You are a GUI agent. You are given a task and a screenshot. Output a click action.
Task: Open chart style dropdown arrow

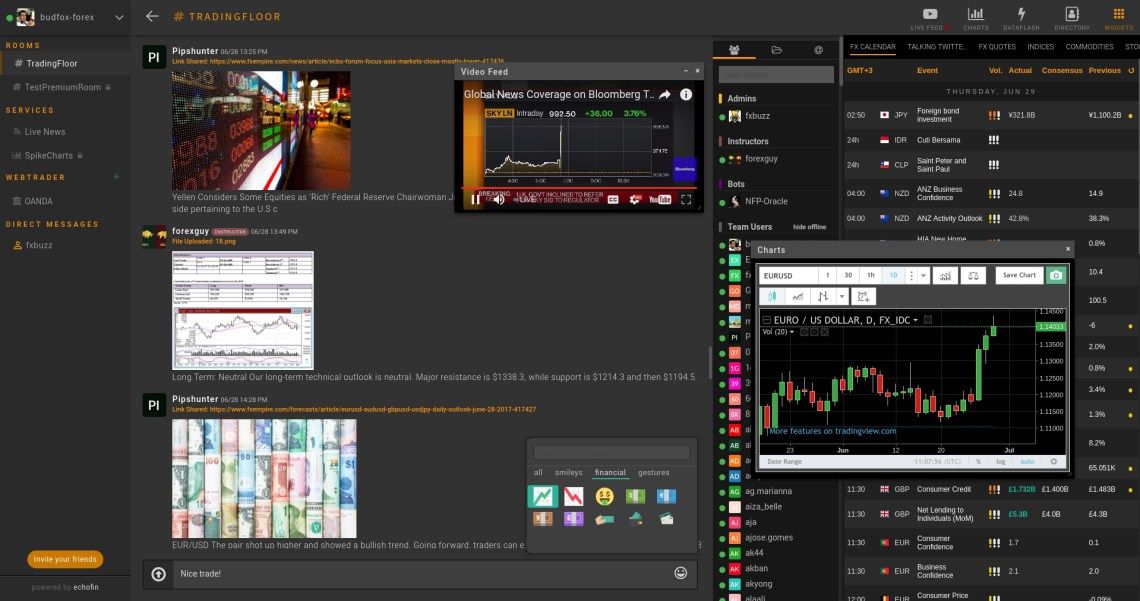[x=842, y=297]
